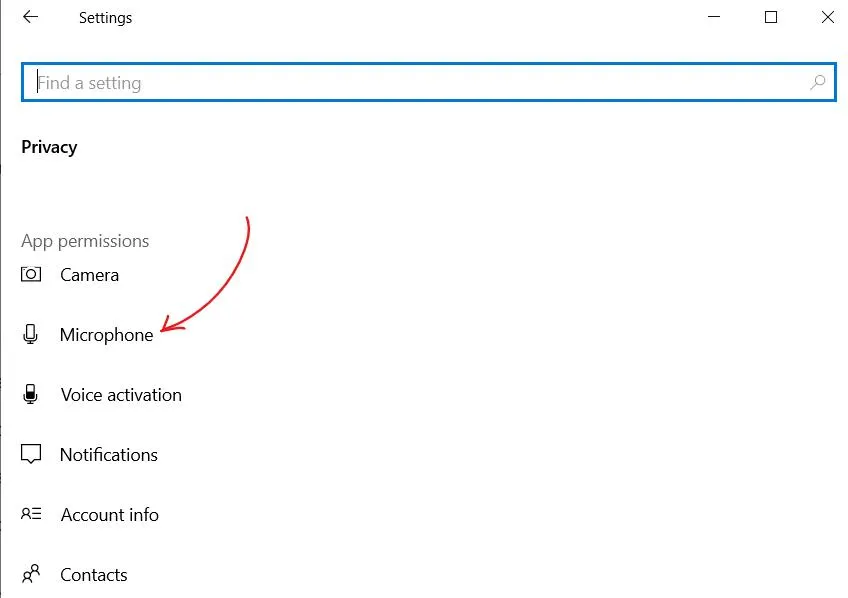Open the Microphone privacy settings

click(x=107, y=335)
